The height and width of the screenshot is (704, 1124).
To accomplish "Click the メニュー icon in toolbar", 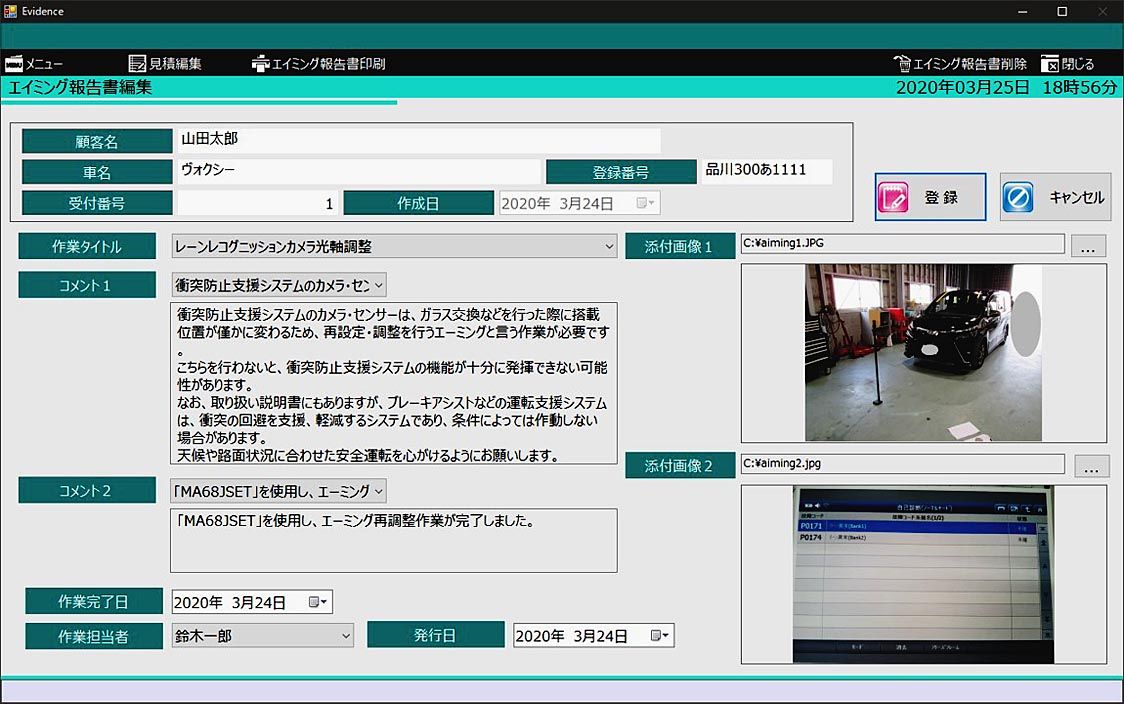I will (14, 64).
